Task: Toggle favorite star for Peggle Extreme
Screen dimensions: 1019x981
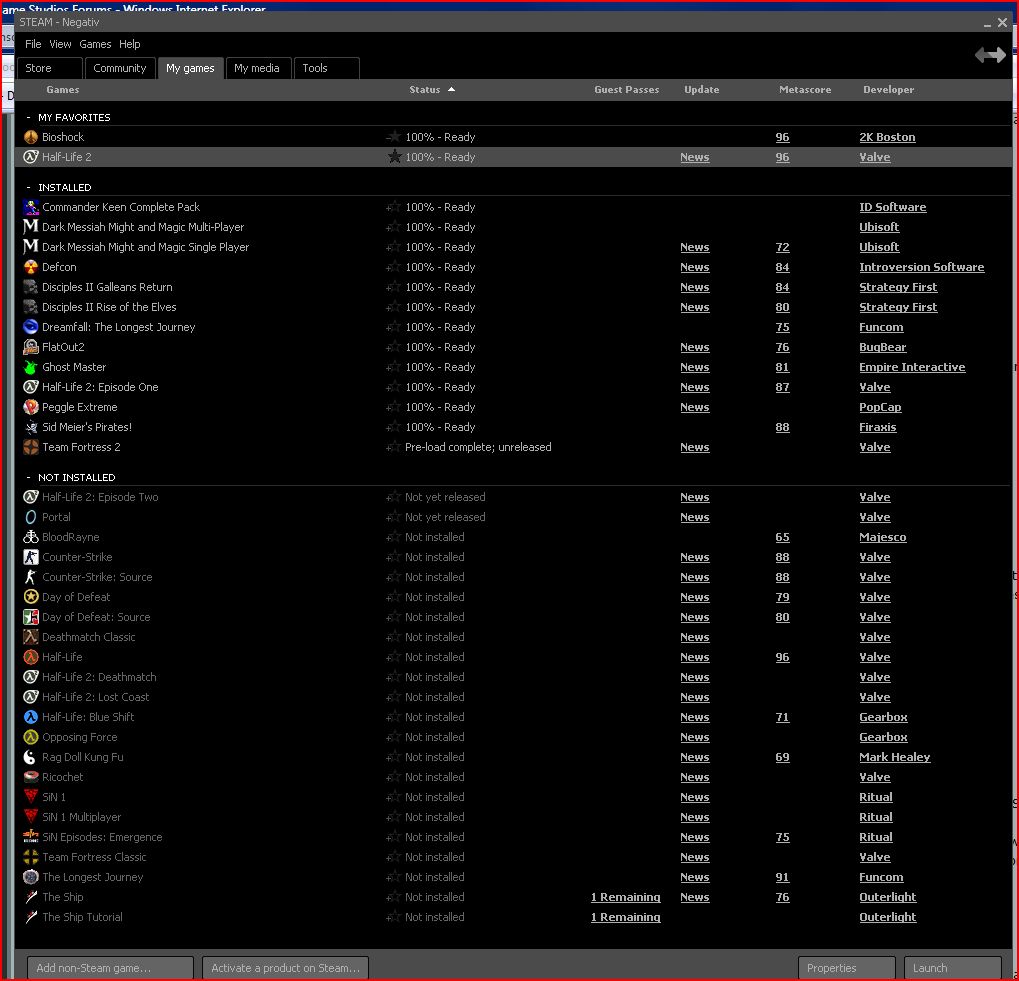Action: coord(394,407)
